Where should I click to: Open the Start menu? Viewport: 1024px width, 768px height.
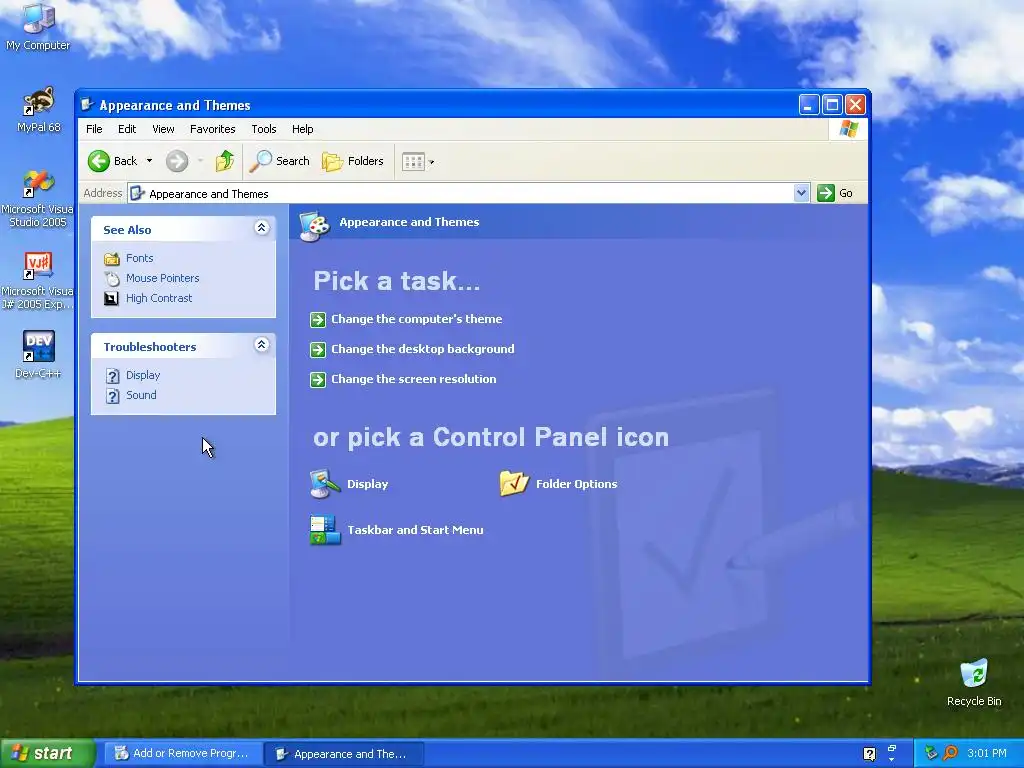47,753
